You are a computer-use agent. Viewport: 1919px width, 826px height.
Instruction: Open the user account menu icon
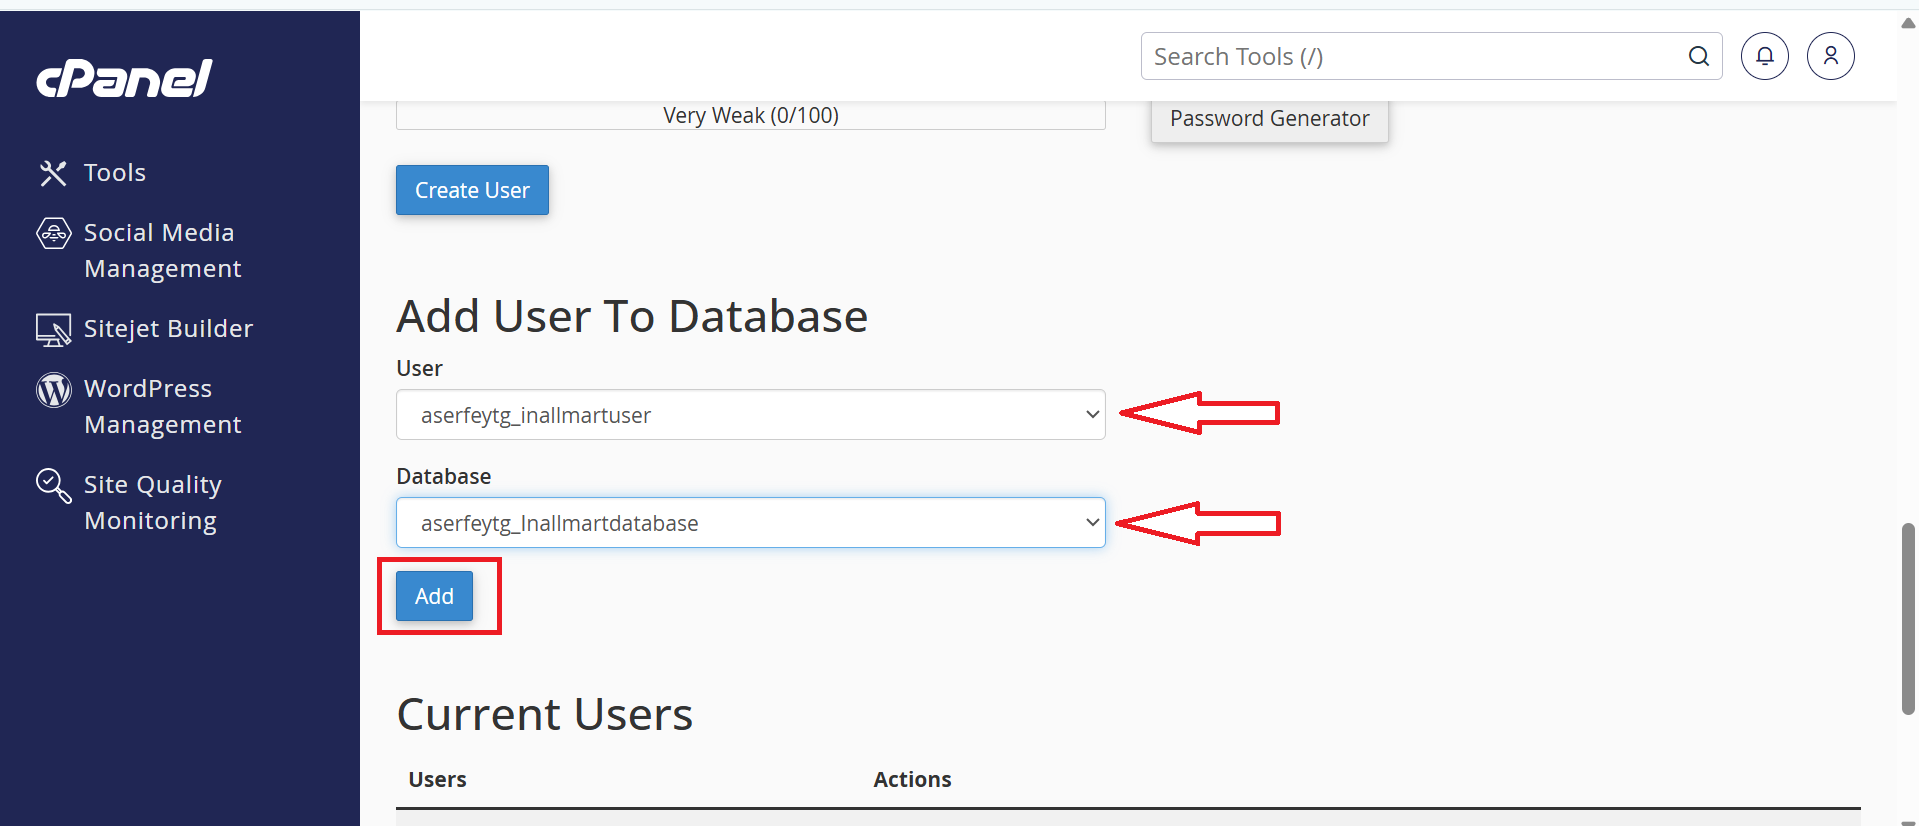point(1831,56)
